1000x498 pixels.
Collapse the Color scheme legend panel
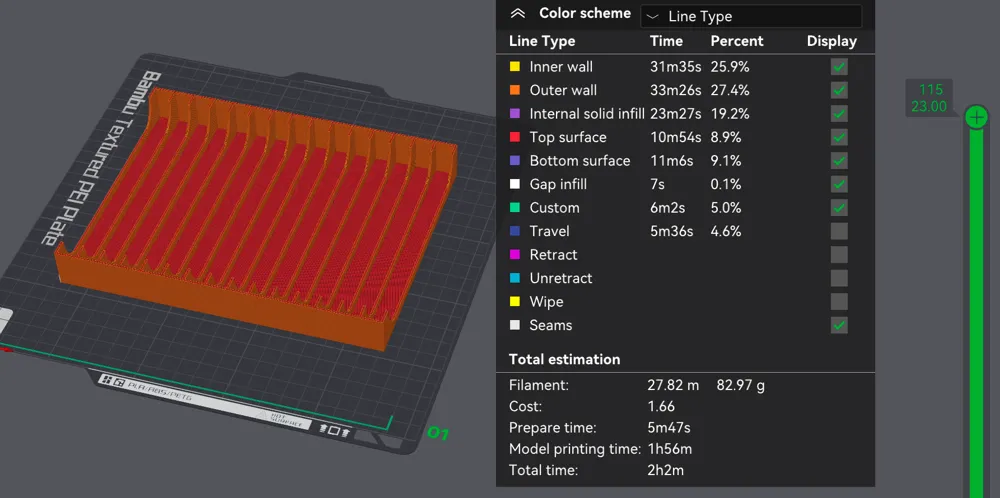pyautogui.click(x=517, y=14)
